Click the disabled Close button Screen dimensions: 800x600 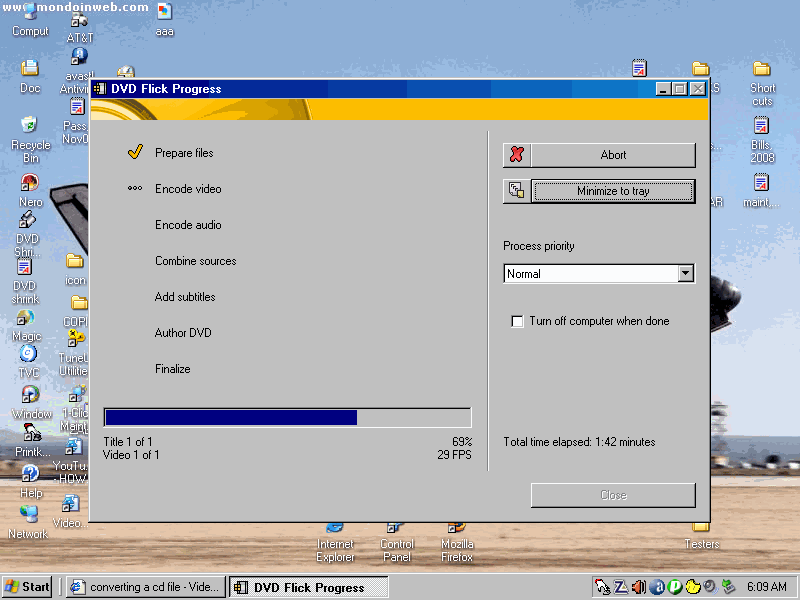pyautogui.click(x=613, y=495)
